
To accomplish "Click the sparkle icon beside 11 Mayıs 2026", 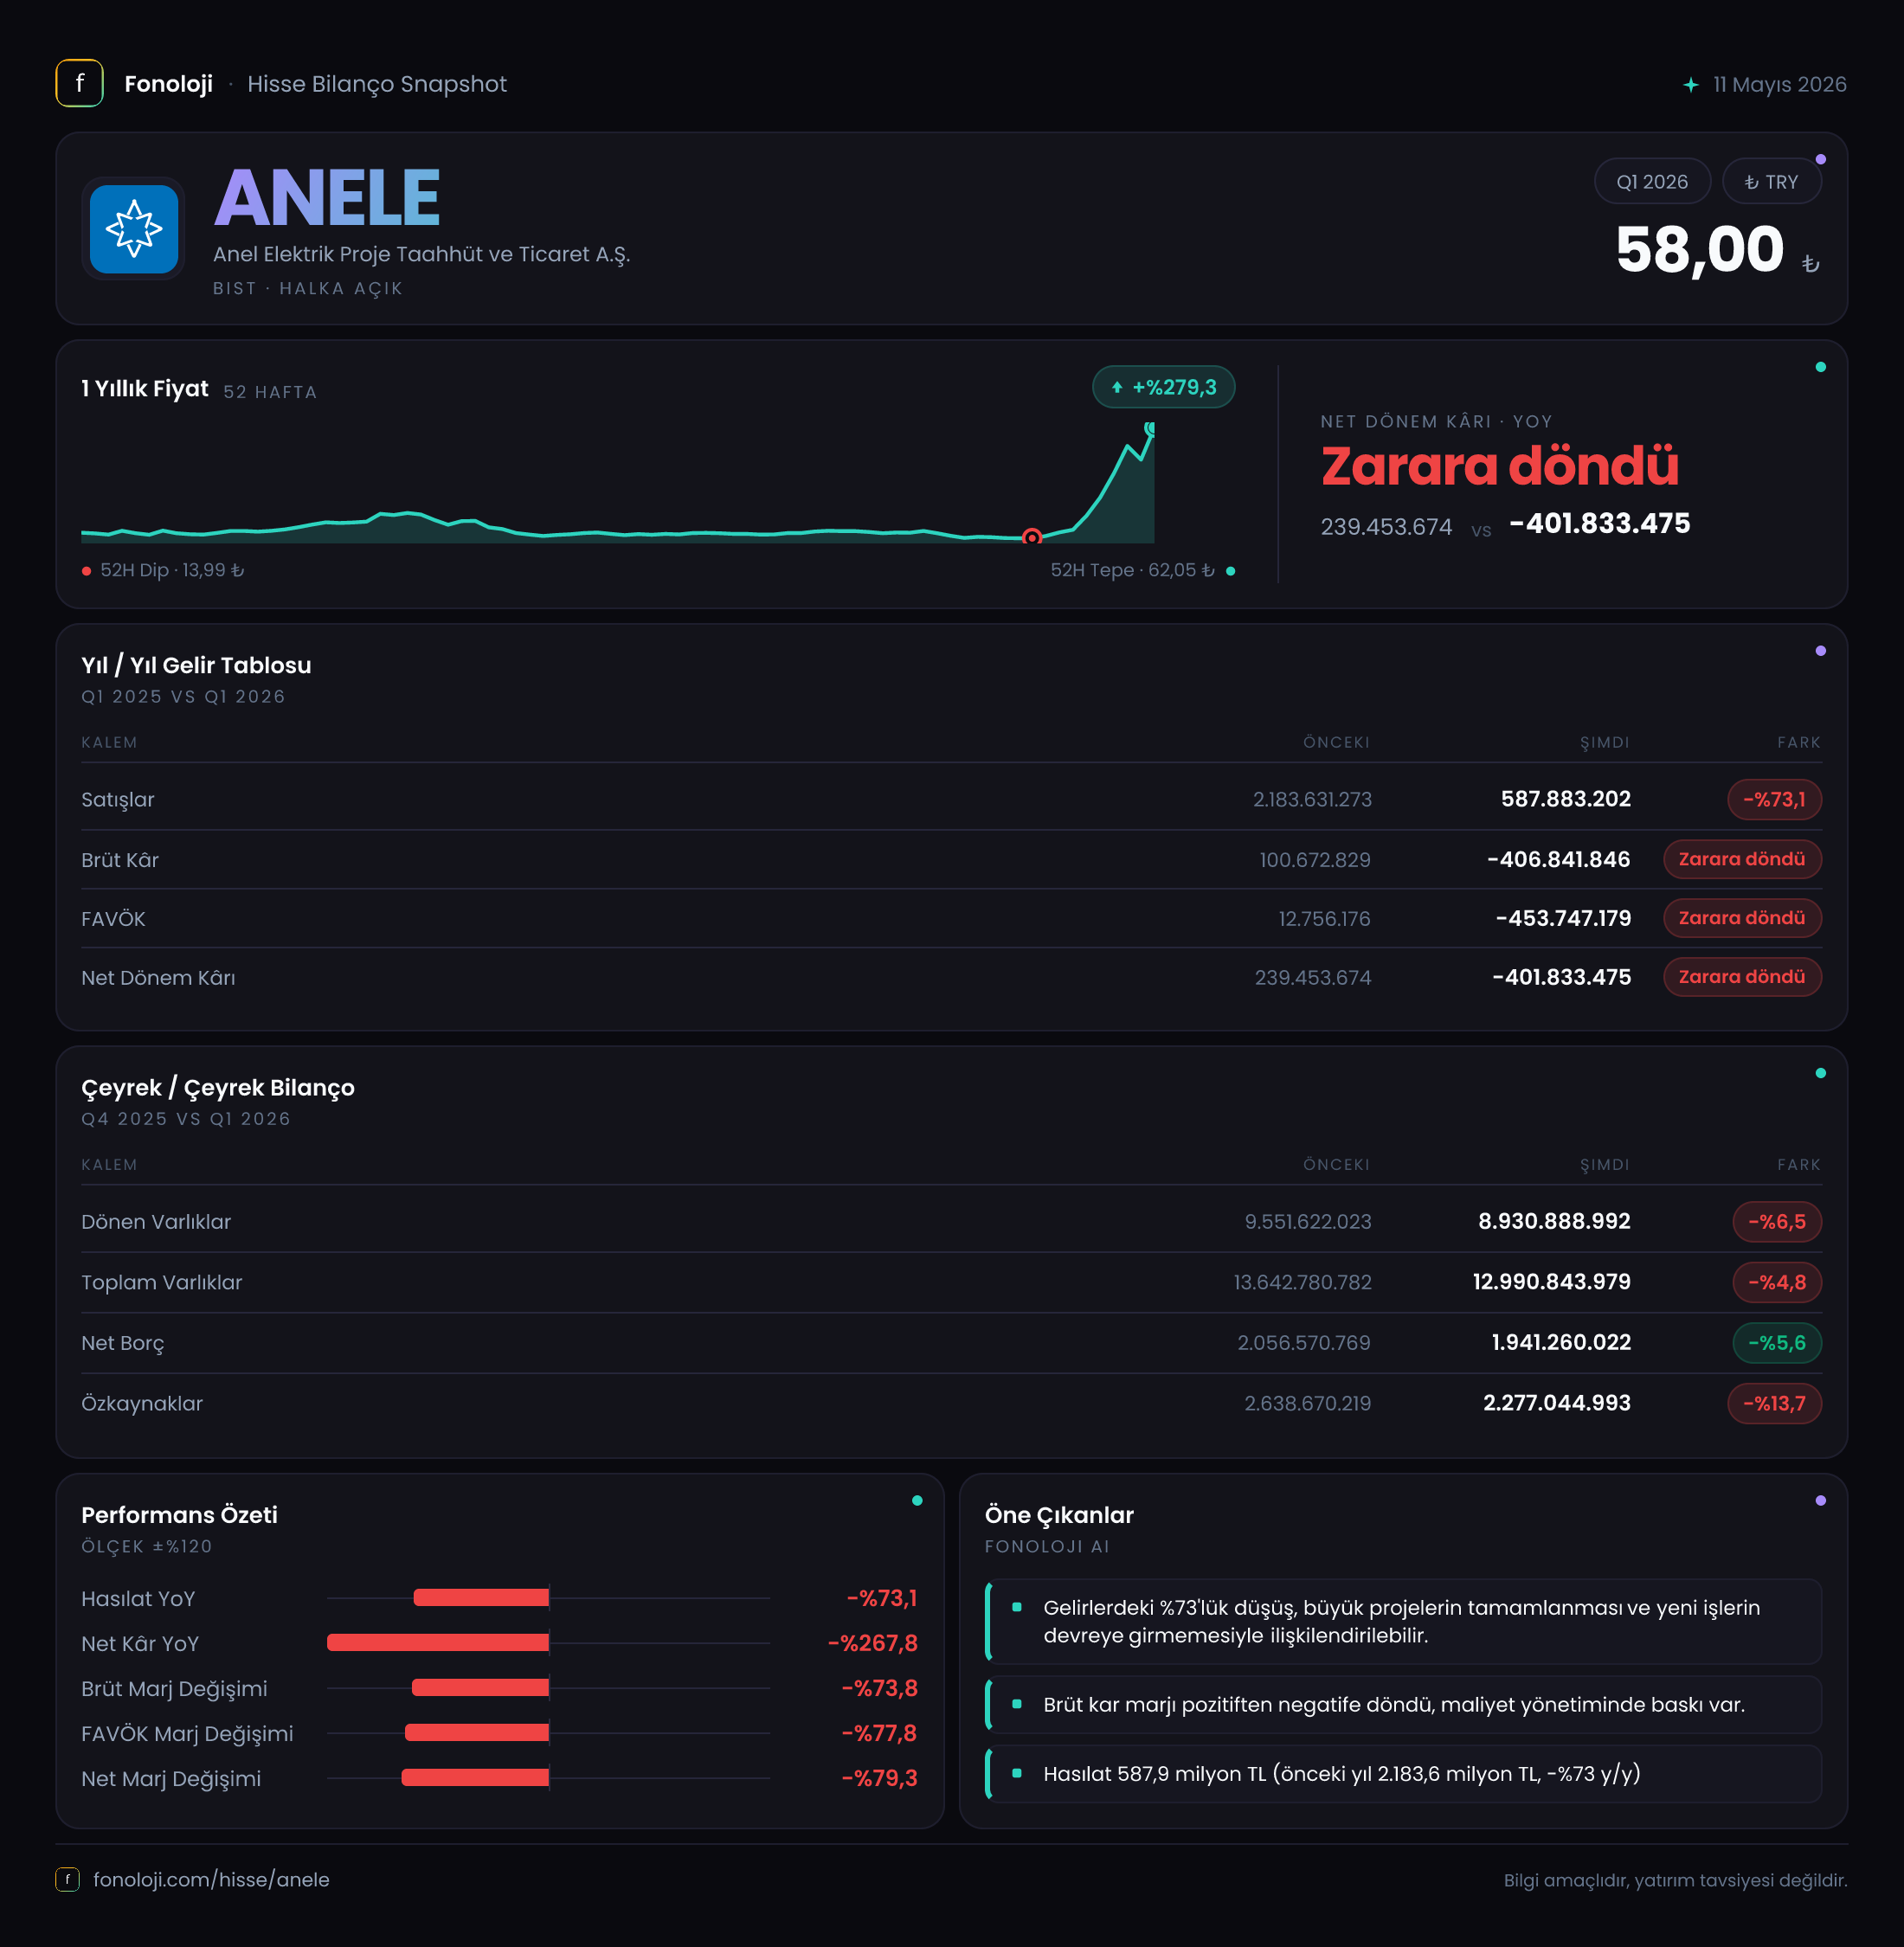I will pos(1690,85).
